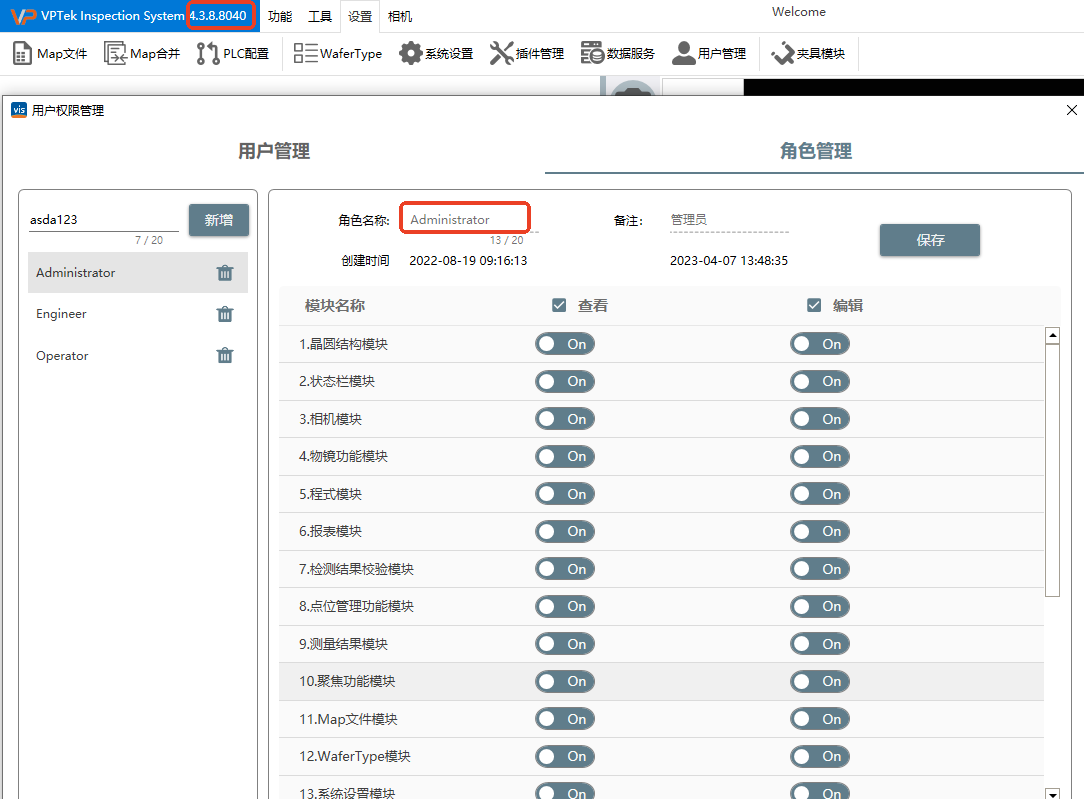Screen dimensions: 1084x799
Task: Click the 2022-08-19 09:16:13 creation time
Action: point(468,261)
